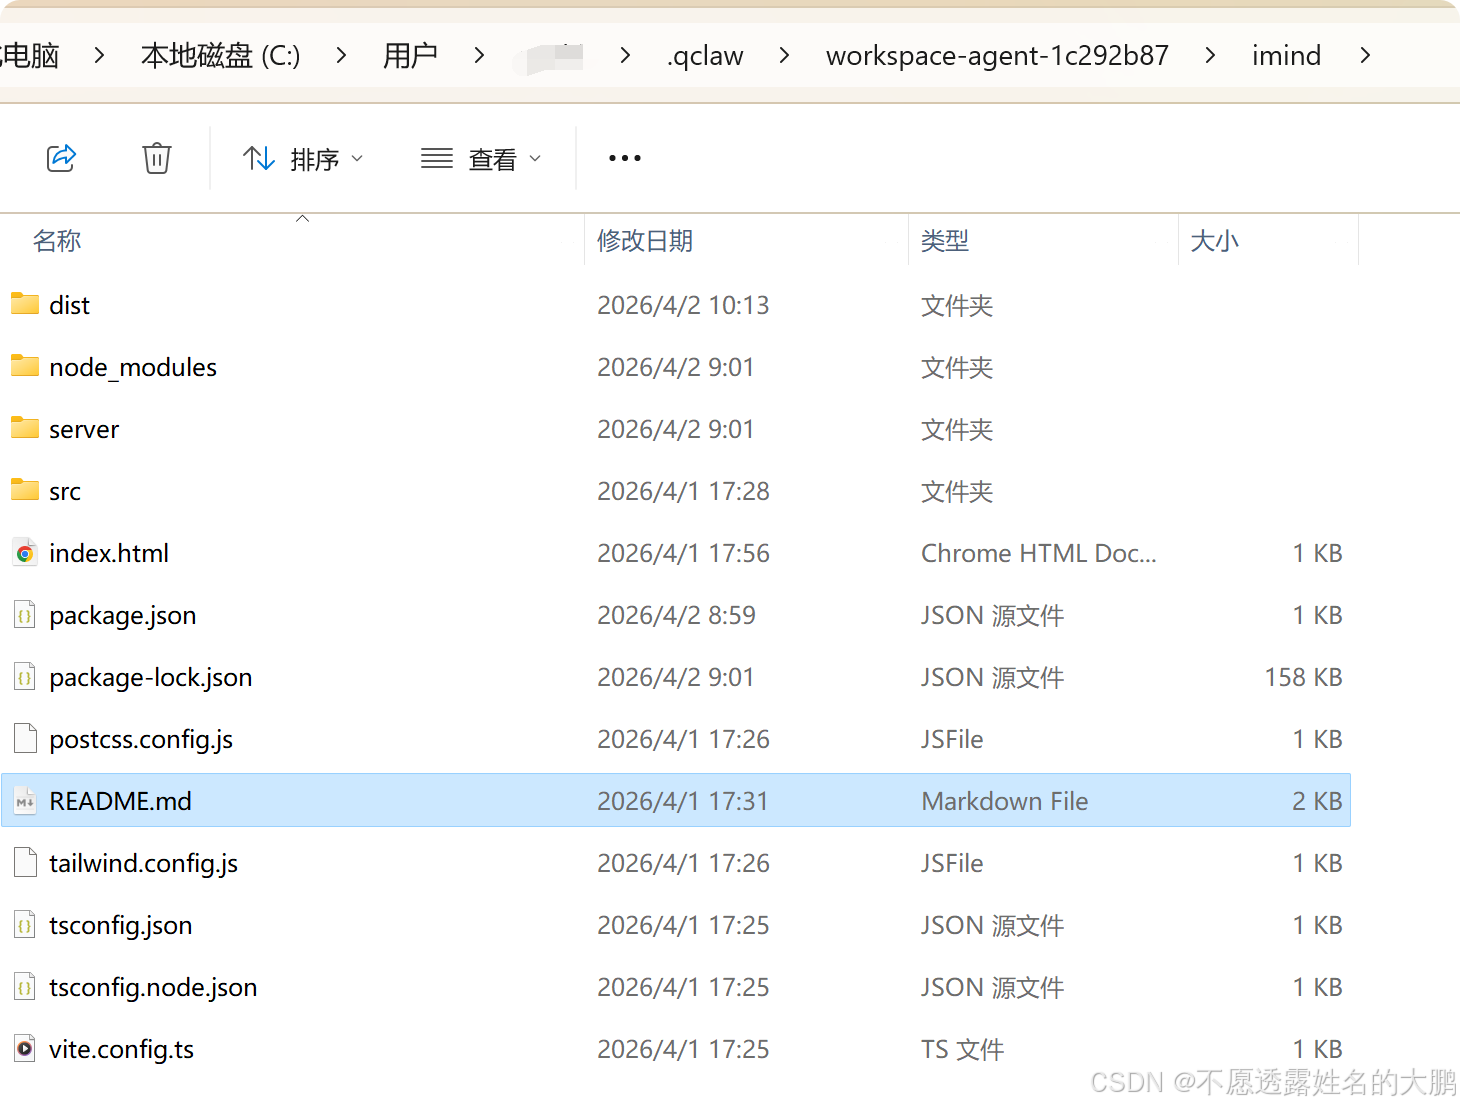Open the 排序 sort dropdown
The image size is (1460, 1108).
click(x=303, y=159)
